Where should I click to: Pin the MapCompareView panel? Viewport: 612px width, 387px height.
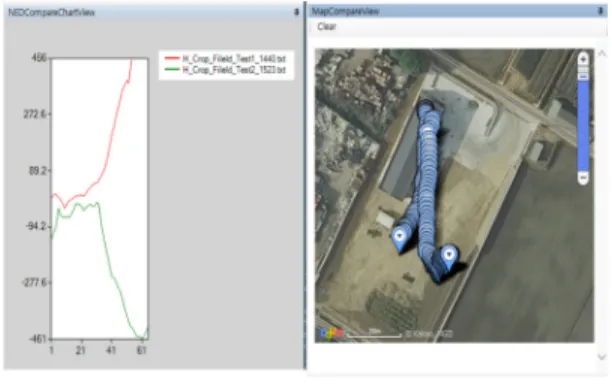pyautogui.click(x=601, y=11)
